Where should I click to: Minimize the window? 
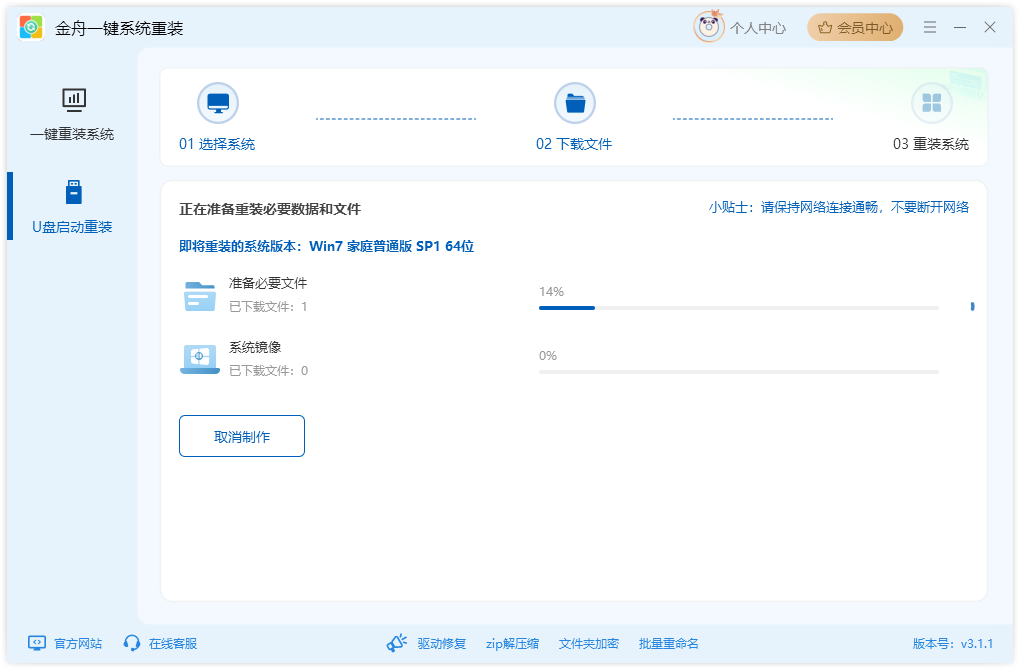point(960,27)
